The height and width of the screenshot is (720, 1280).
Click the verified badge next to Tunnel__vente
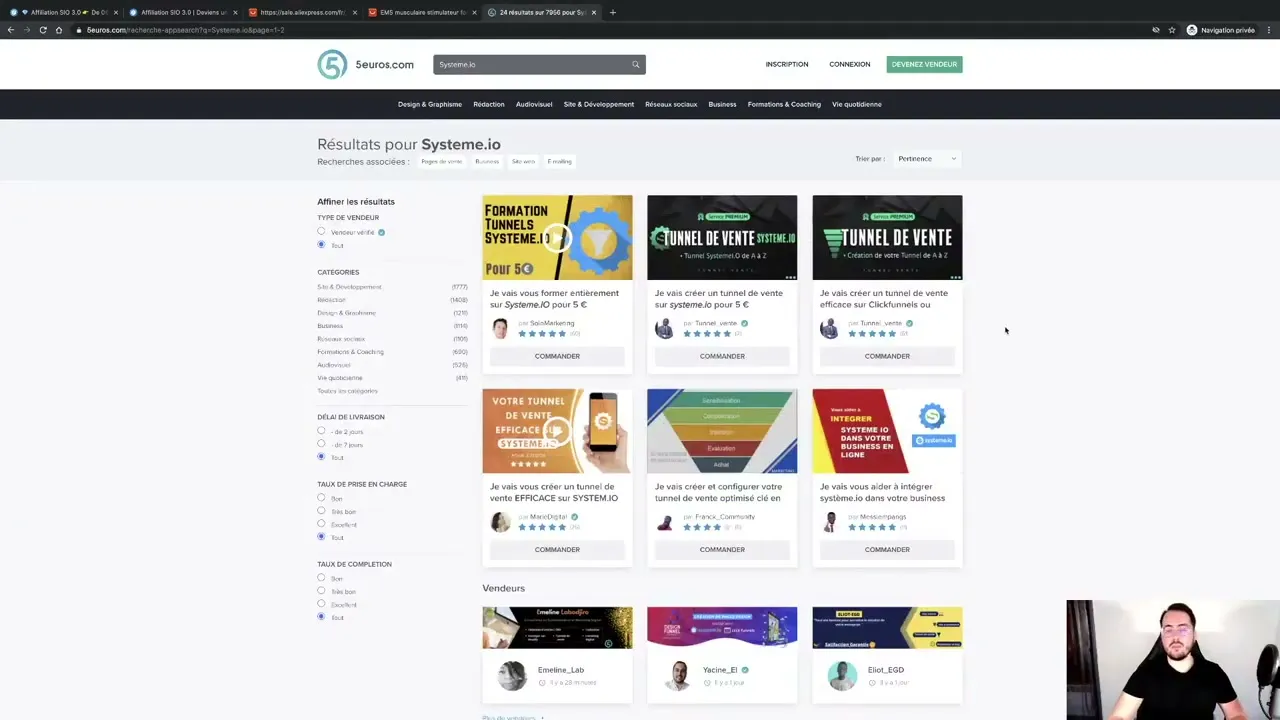tap(744, 323)
